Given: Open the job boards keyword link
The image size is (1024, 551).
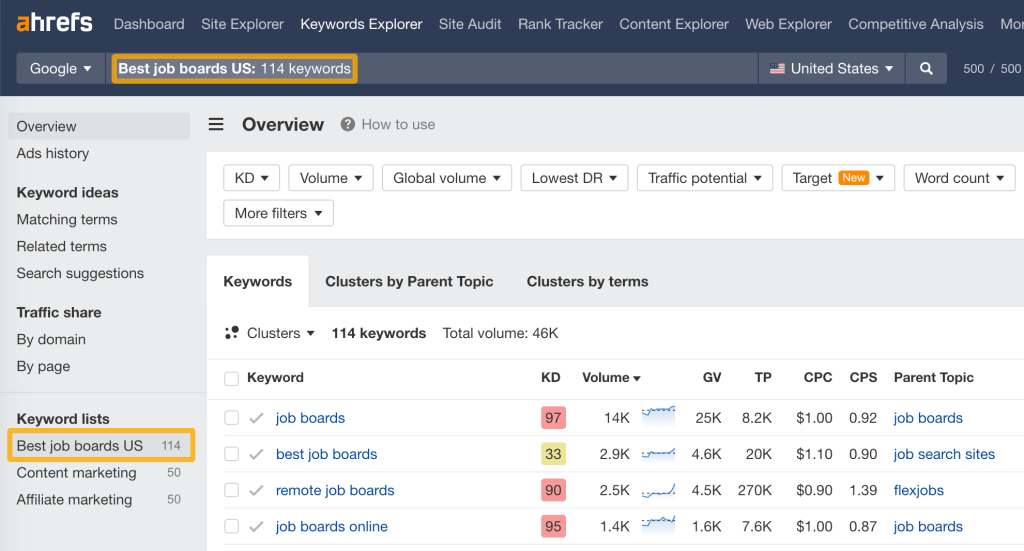Looking at the screenshot, I should [x=310, y=418].
